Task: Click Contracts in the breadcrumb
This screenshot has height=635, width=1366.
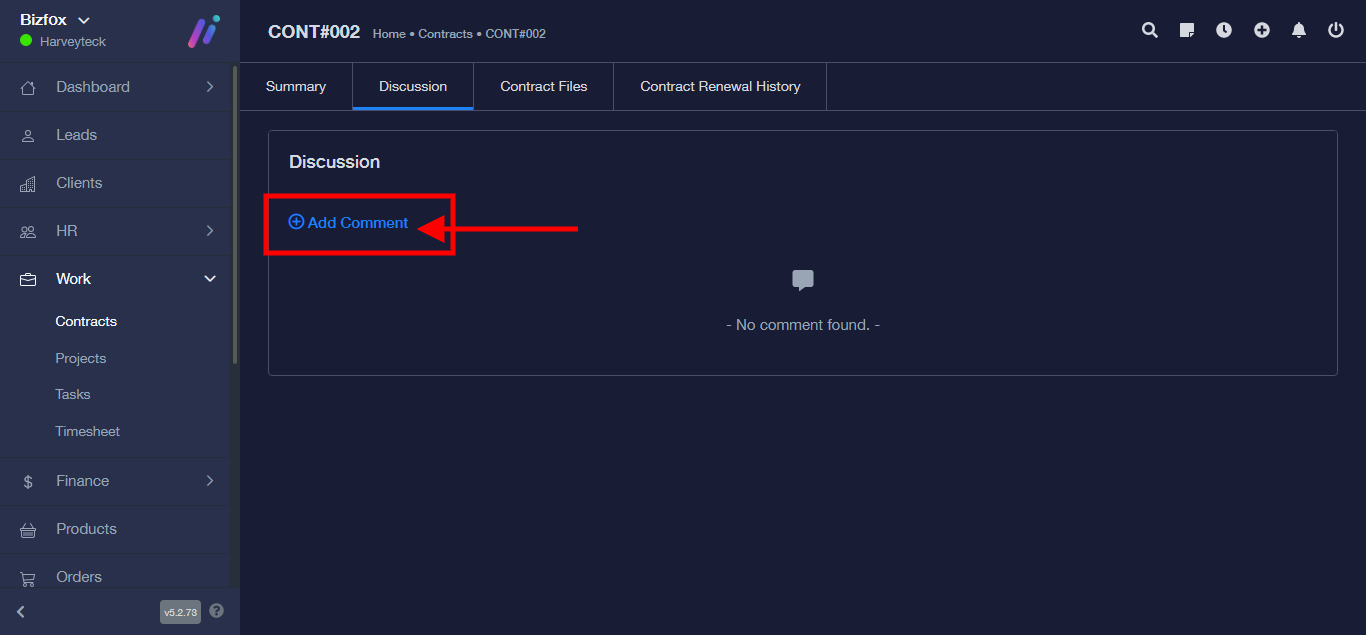Action: pyautogui.click(x=445, y=34)
